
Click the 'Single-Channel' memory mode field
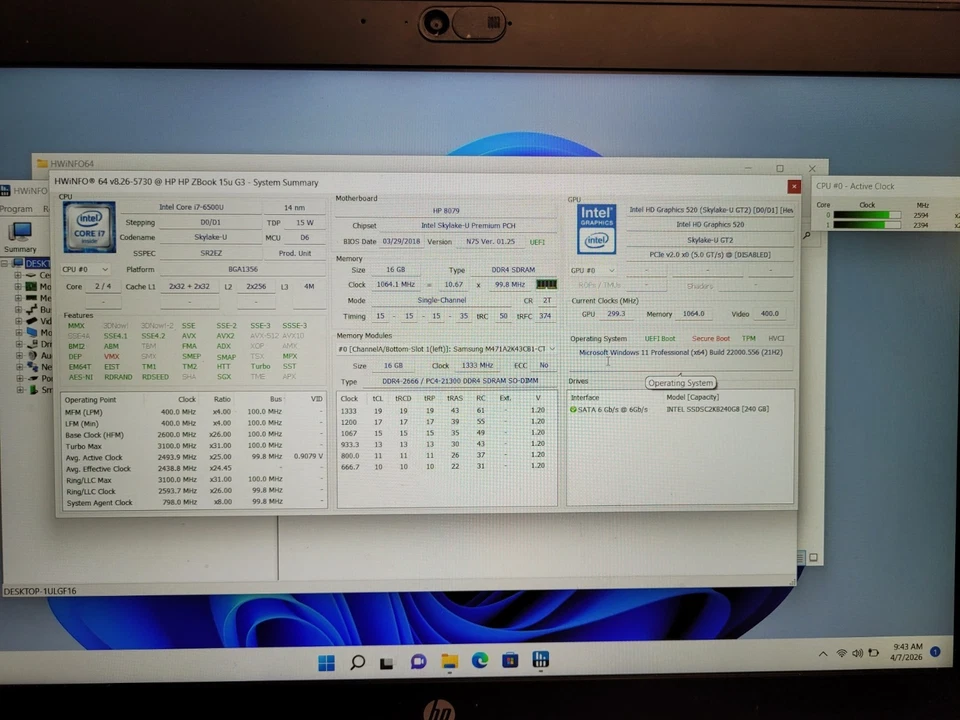pos(441,300)
